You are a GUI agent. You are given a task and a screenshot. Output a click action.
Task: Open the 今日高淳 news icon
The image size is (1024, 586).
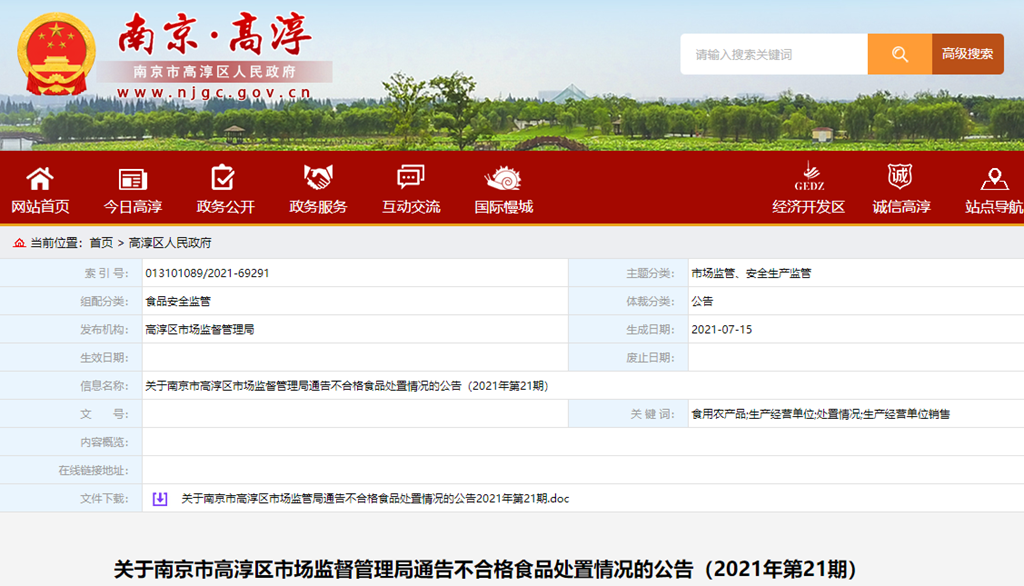point(133,179)
